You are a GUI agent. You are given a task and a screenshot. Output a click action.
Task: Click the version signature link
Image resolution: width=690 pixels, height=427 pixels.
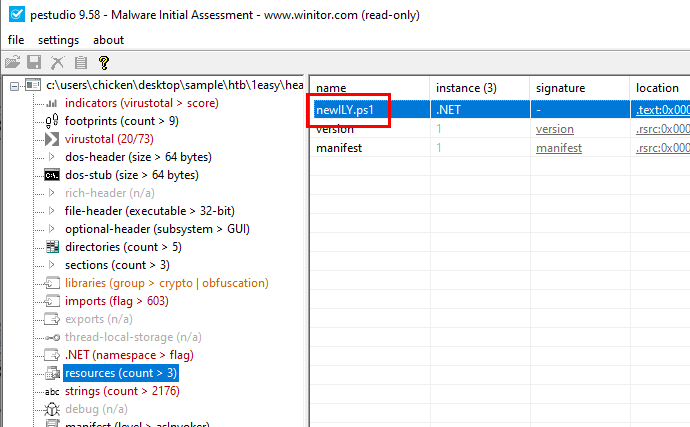coord(554,129)
